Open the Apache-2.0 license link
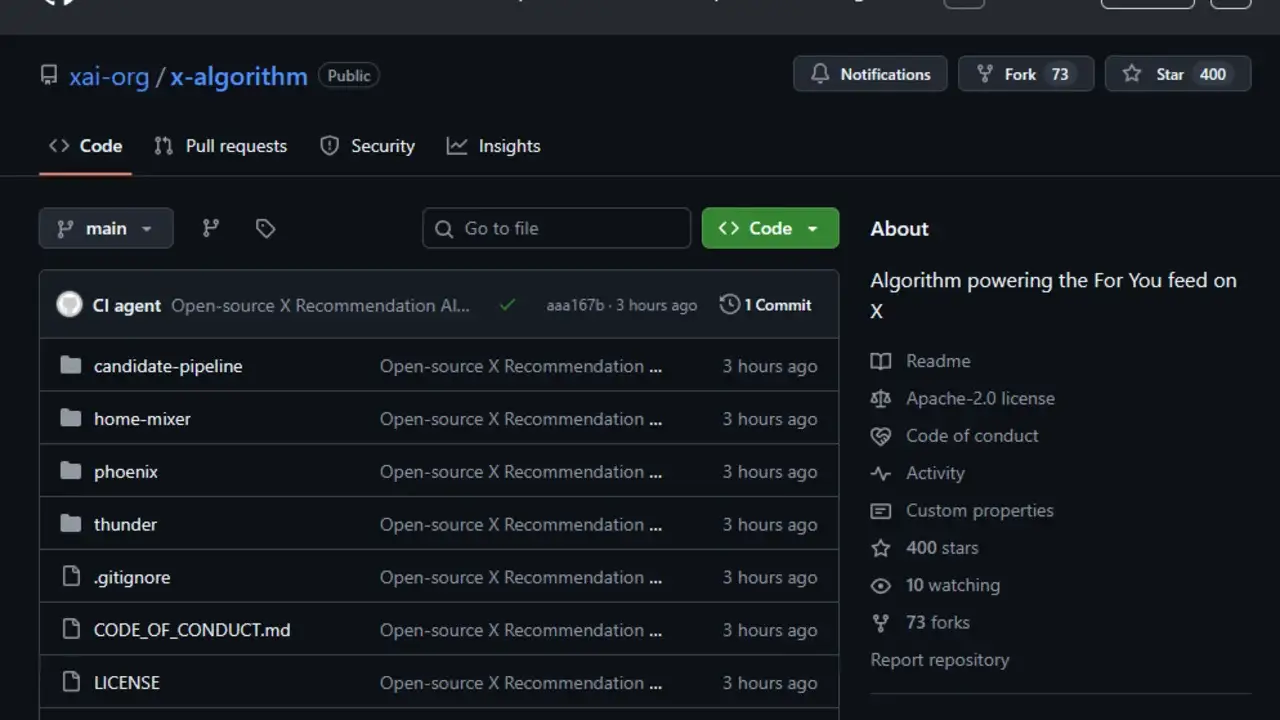 coord(980,398)
